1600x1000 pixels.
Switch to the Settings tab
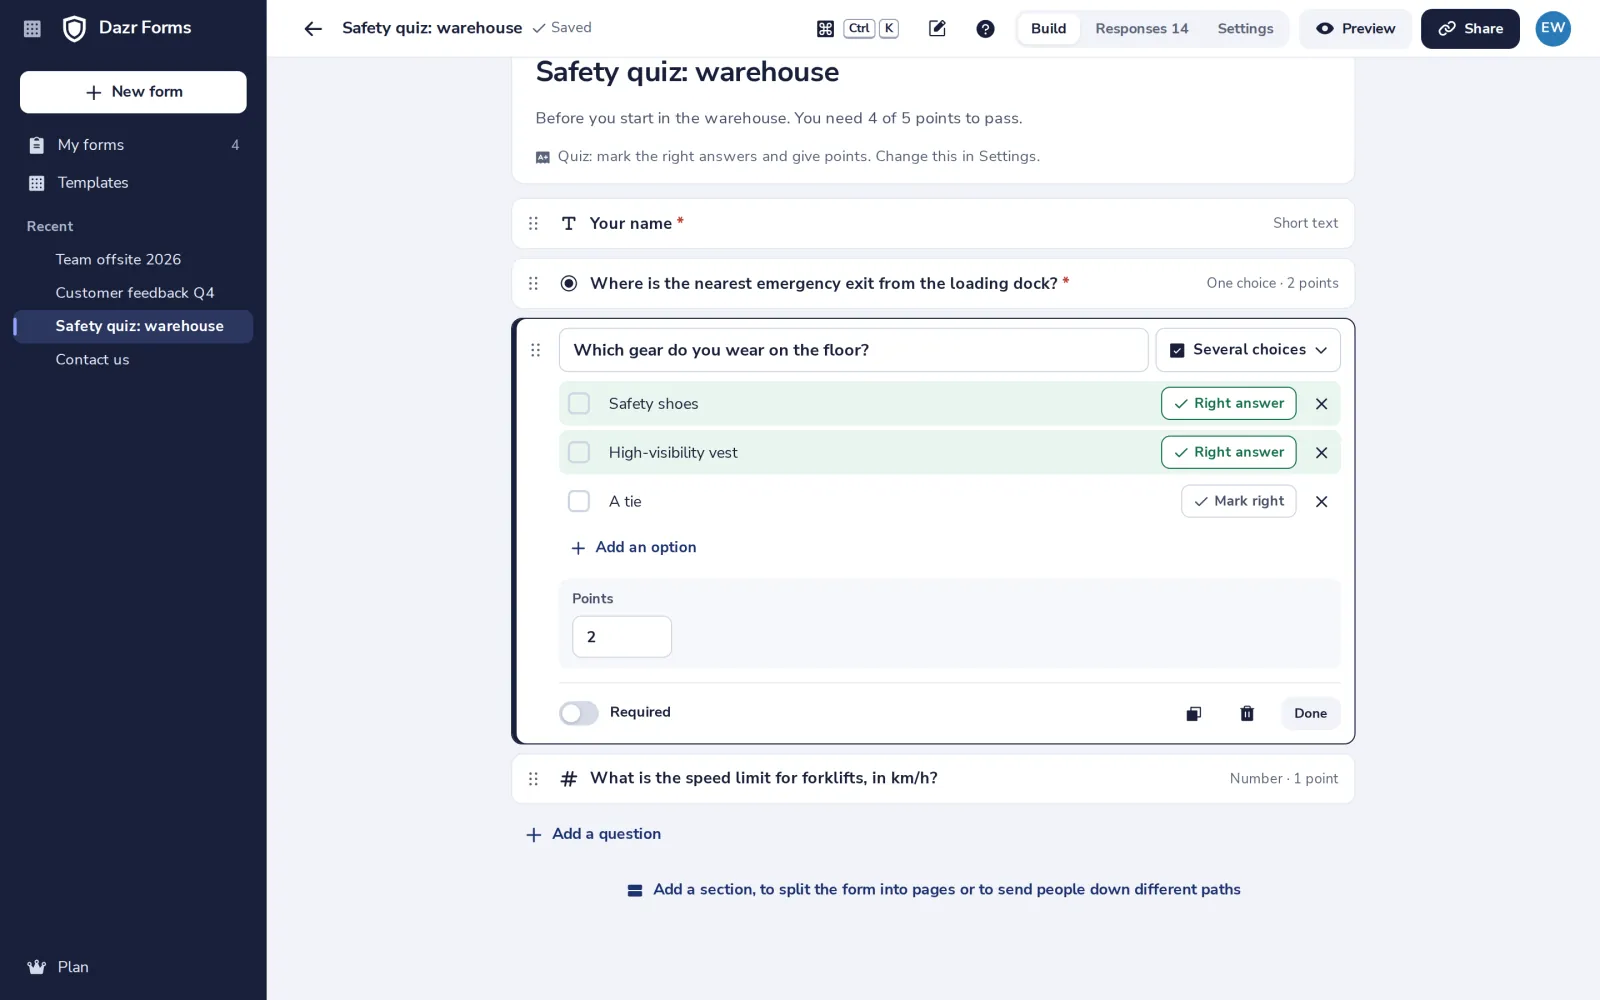1245,29
